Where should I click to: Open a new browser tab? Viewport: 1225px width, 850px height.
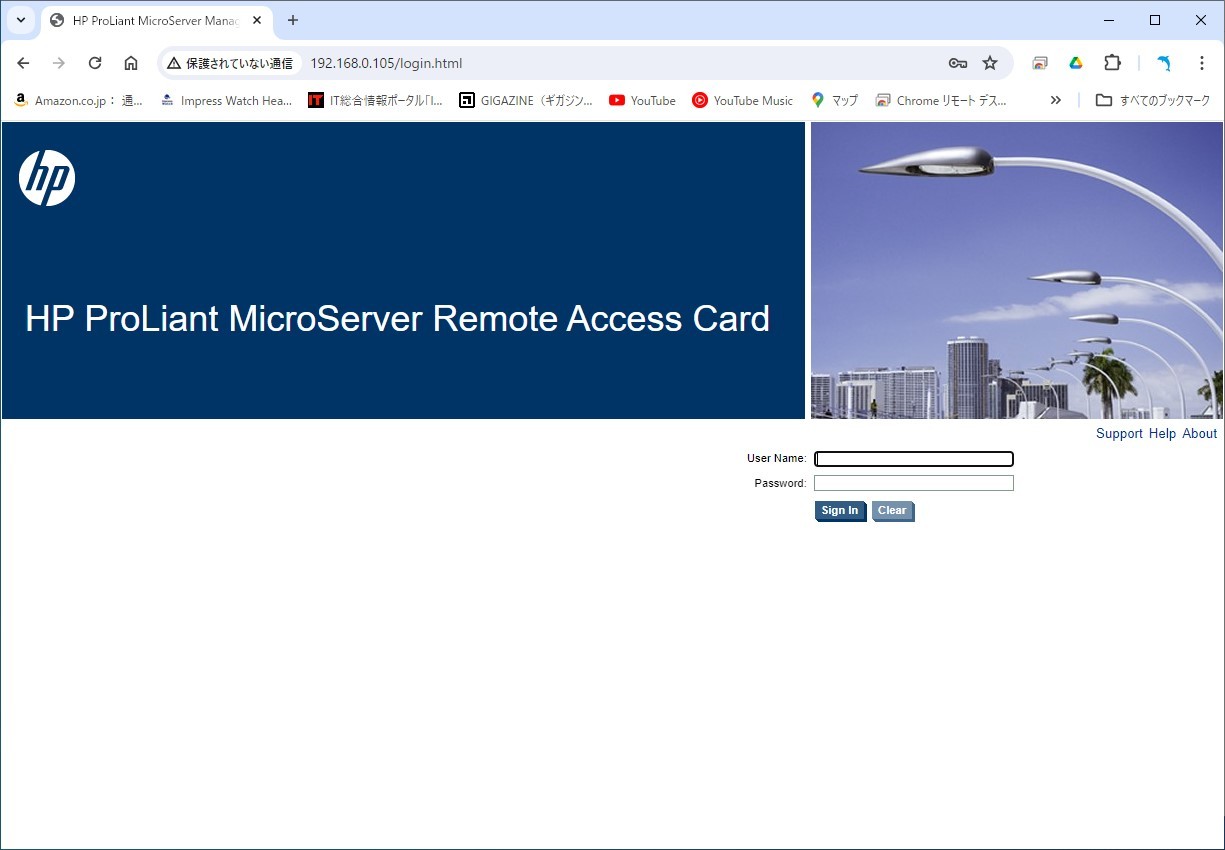point(293,20)
